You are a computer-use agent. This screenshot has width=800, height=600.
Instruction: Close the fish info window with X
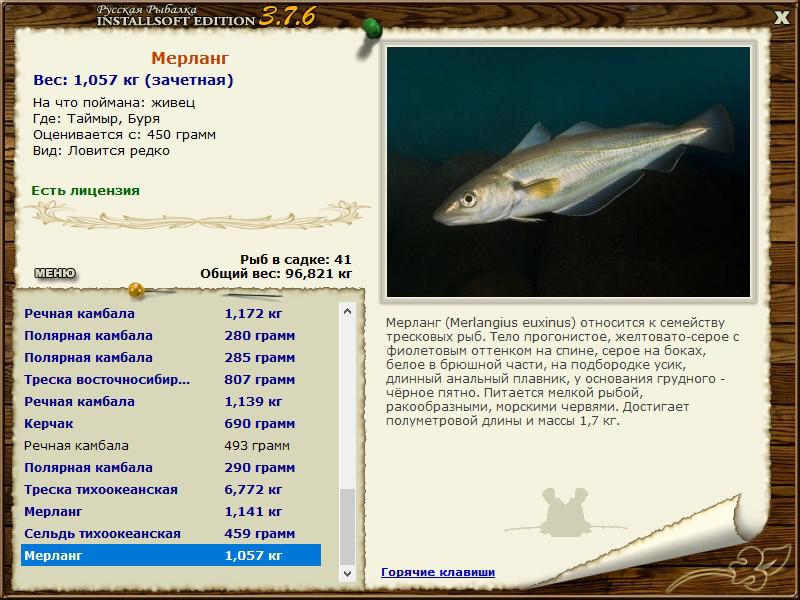(781, 17)
